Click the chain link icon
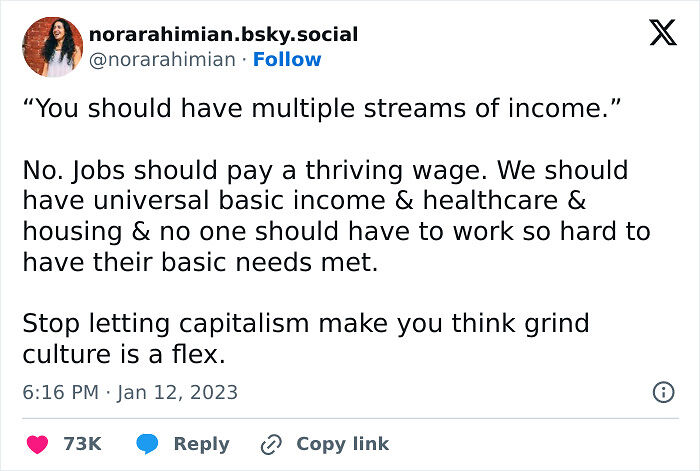This screenshot has height=471, width=700. pos(271,444)
